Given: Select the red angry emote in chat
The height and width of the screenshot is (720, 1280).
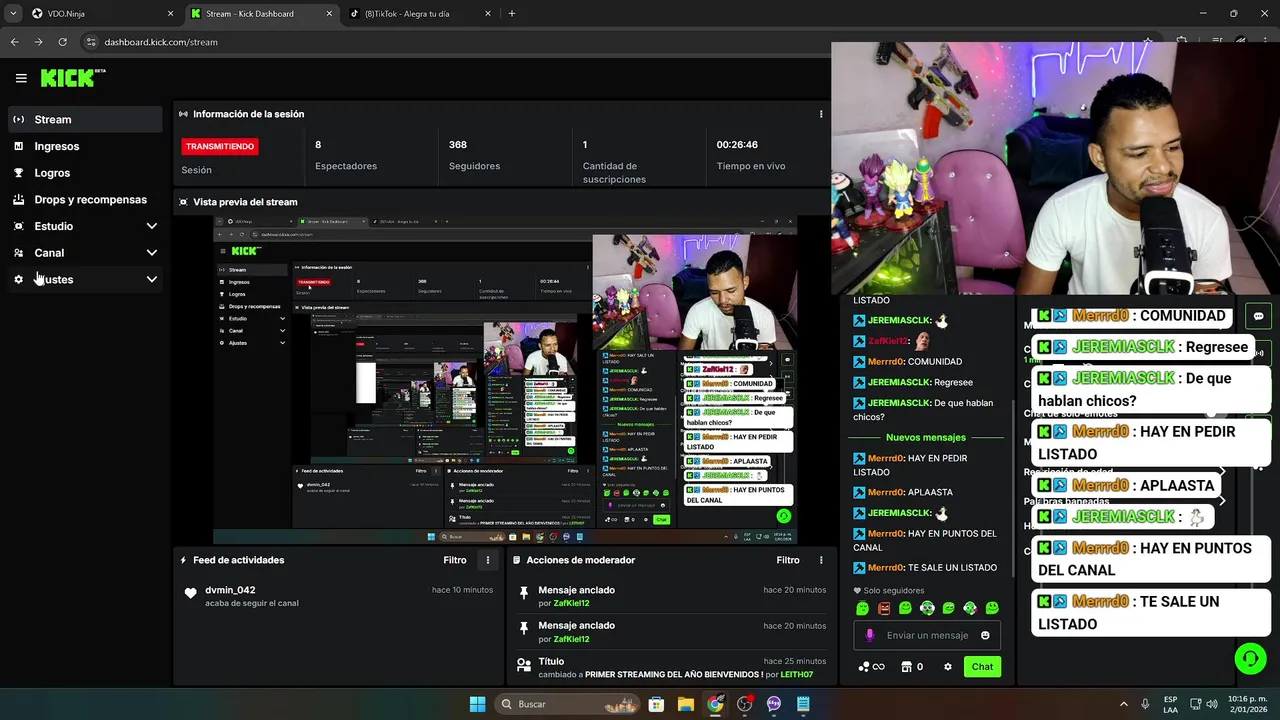Looking at the screenshot, I should [884, 608].
